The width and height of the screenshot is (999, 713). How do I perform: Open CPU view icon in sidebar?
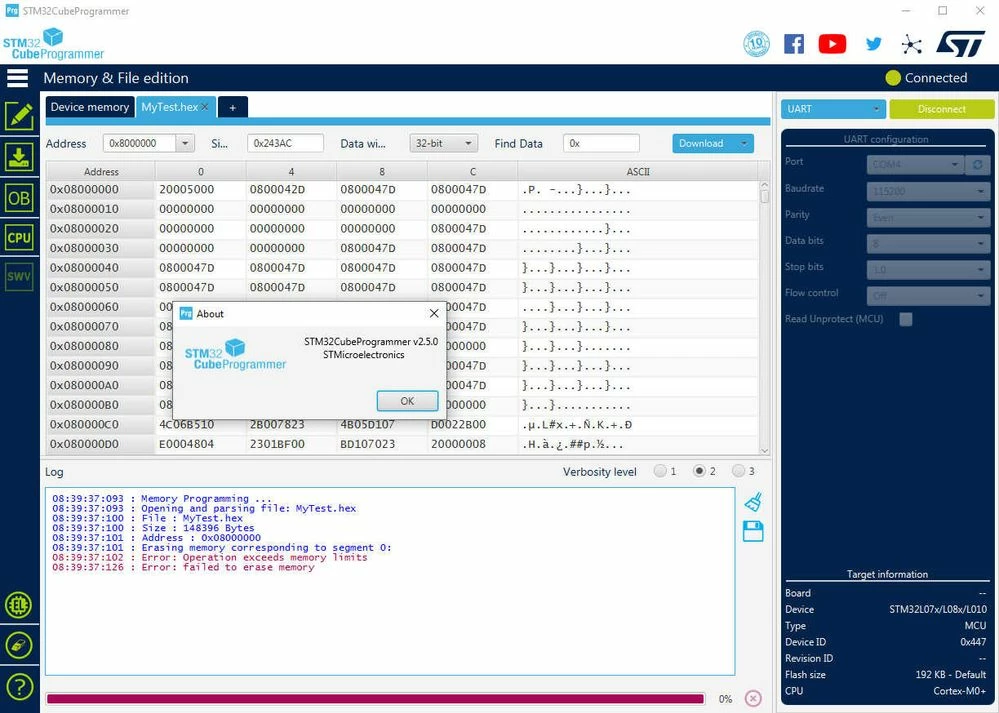19,238
